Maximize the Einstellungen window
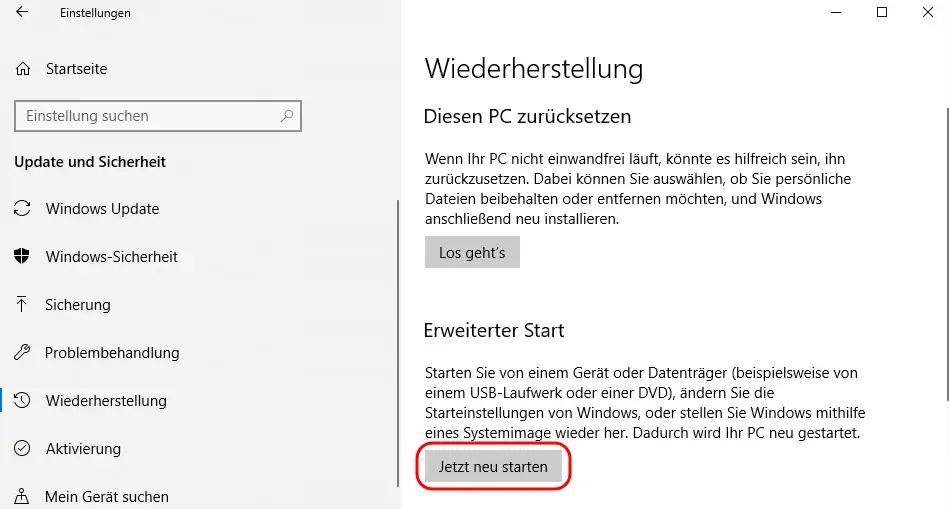This screenshot has width=950, height=509. (x=881, y=13)
